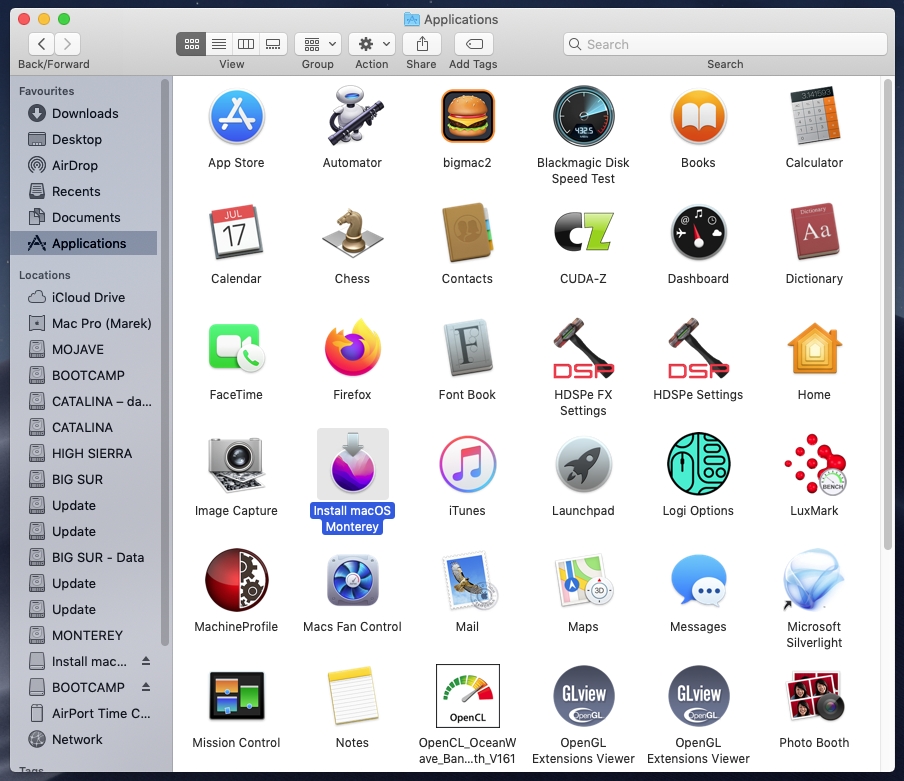
Task: Select the Dashboard app icon
Action: (698, 232)
